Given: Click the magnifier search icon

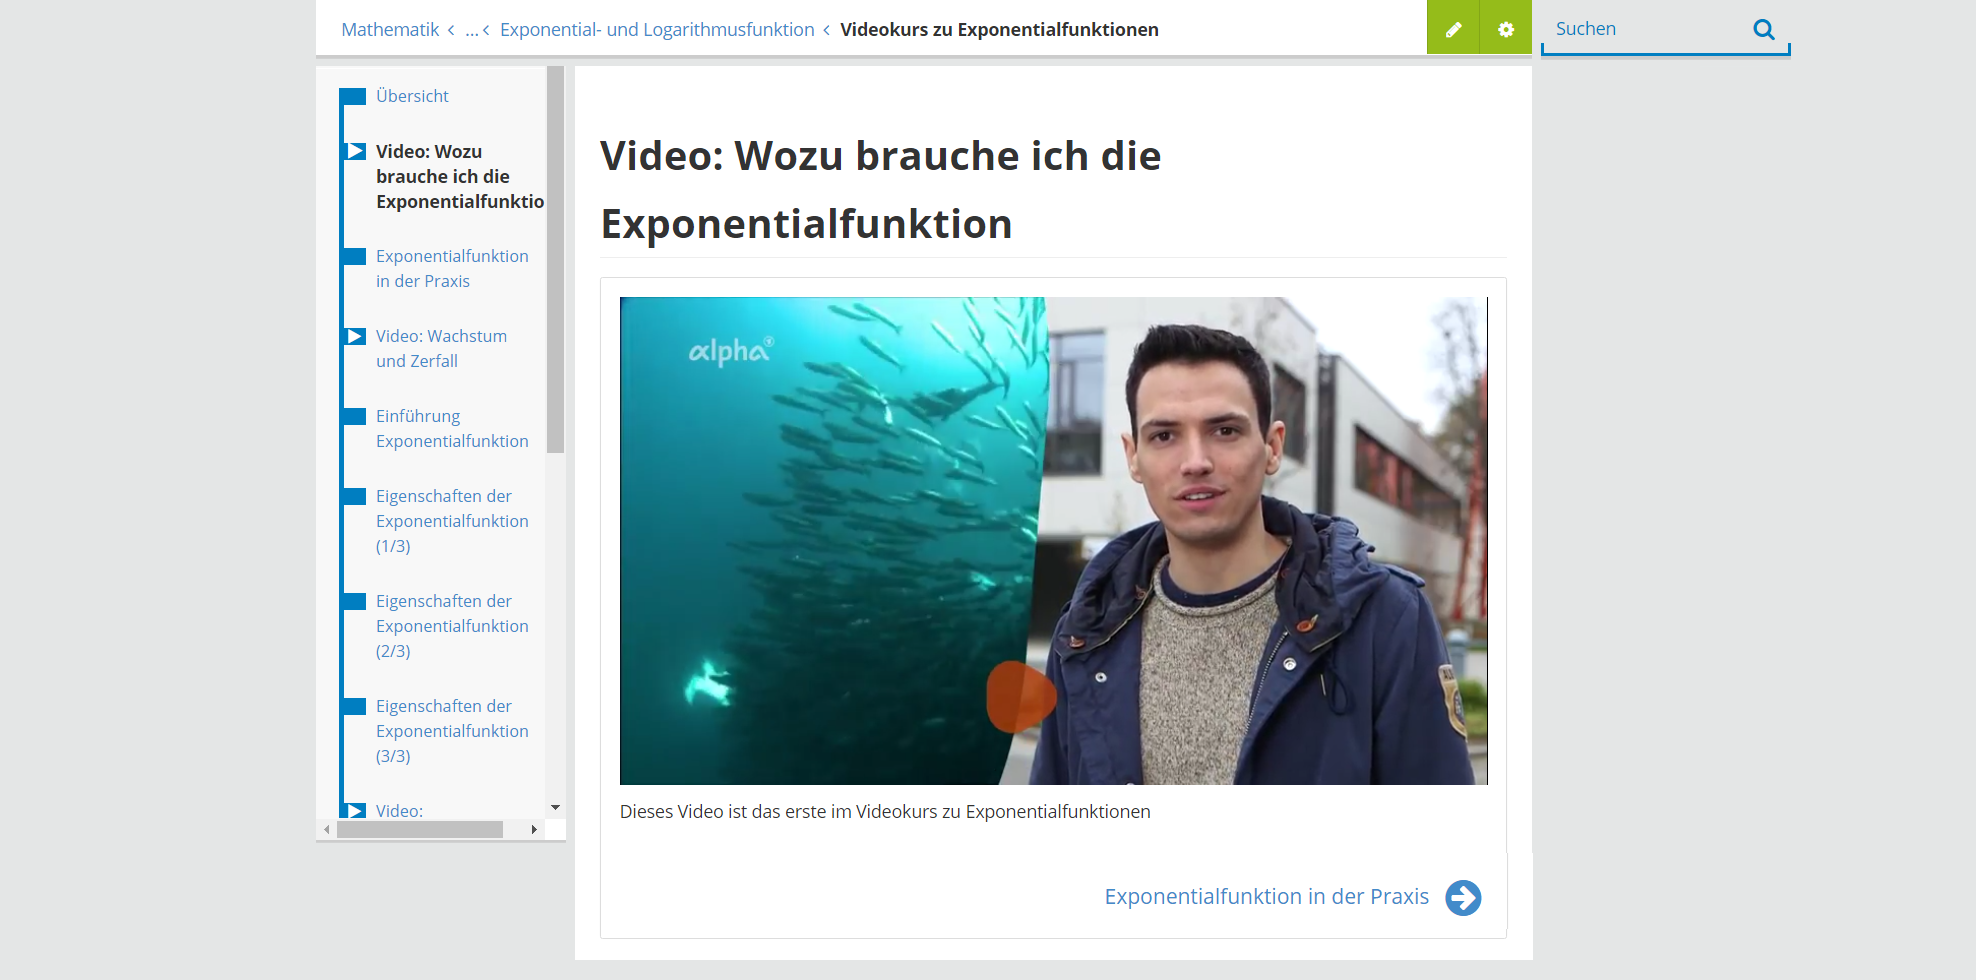Looking at the screenshot, I should click(x=1764, y=29).
